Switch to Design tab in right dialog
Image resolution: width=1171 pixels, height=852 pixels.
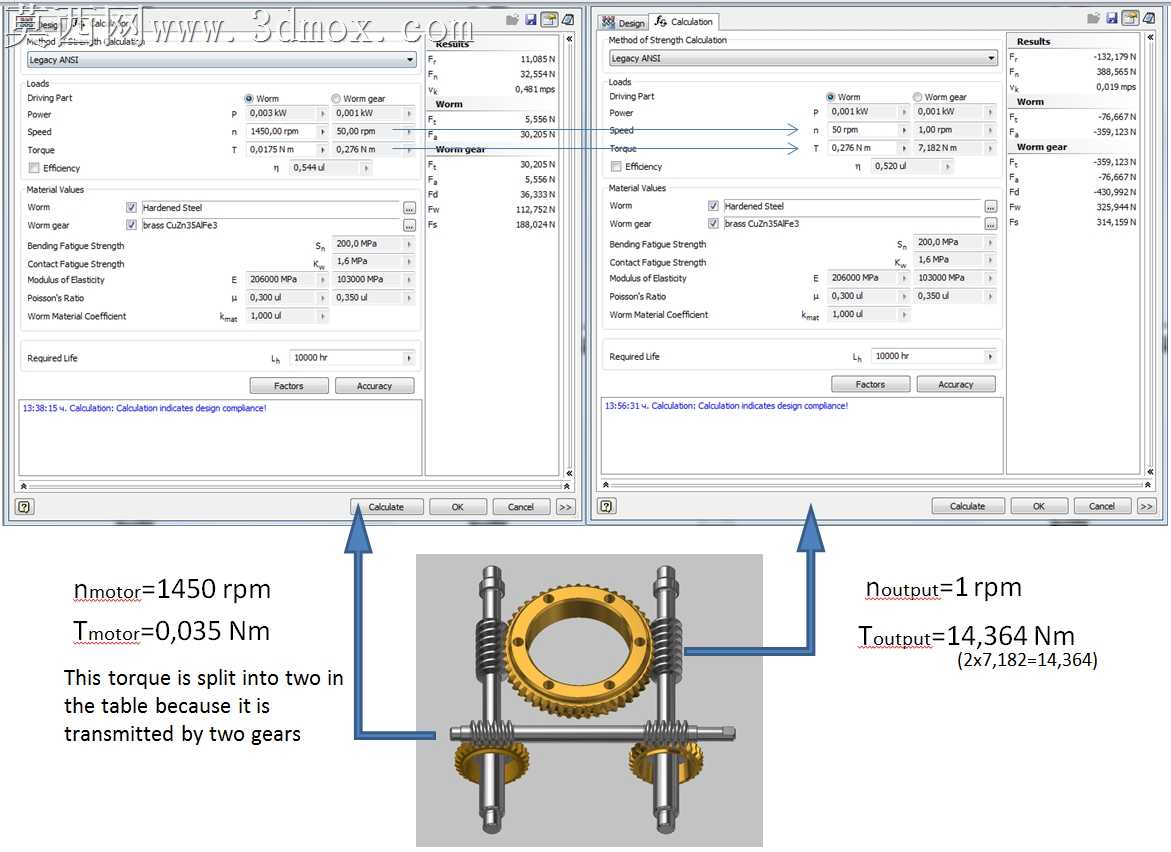coord(624,22)
